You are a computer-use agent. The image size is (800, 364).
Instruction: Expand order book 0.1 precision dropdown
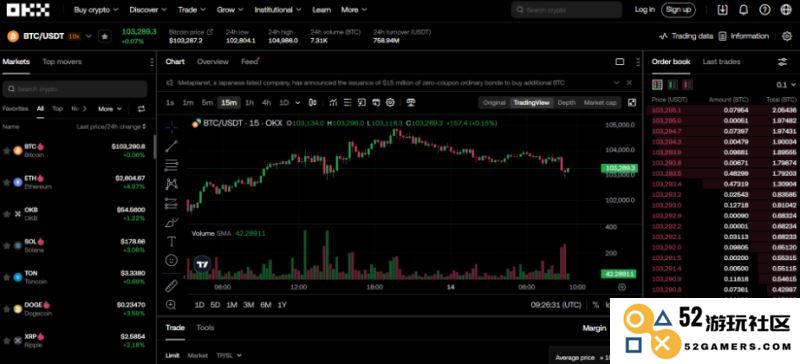pos(786,85)
